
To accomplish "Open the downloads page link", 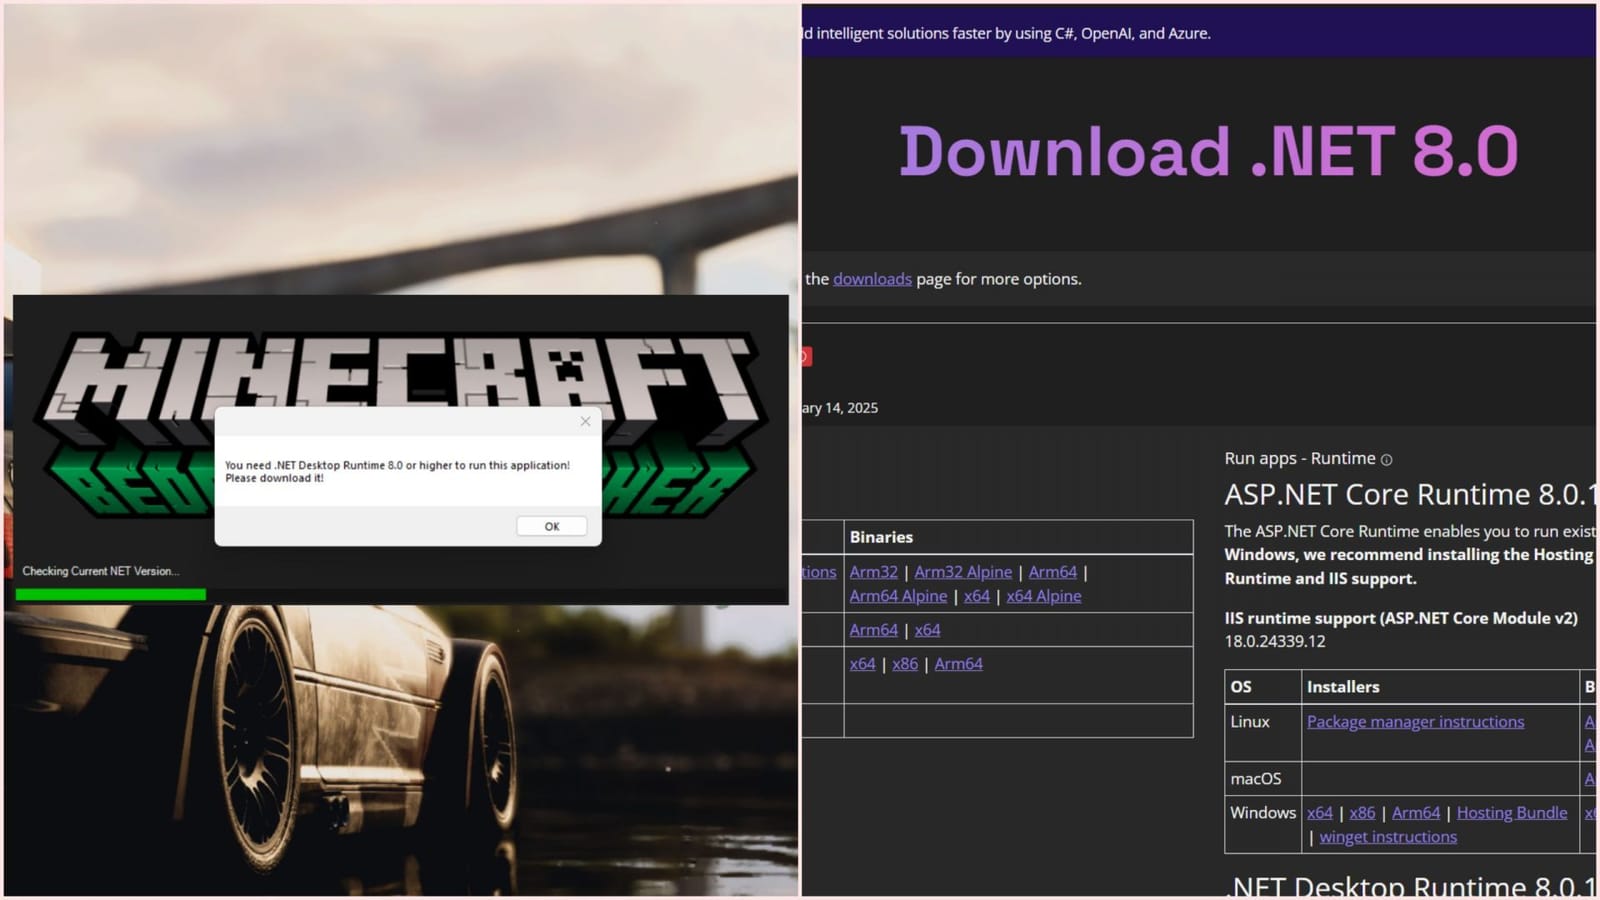I will pos(871,279).
